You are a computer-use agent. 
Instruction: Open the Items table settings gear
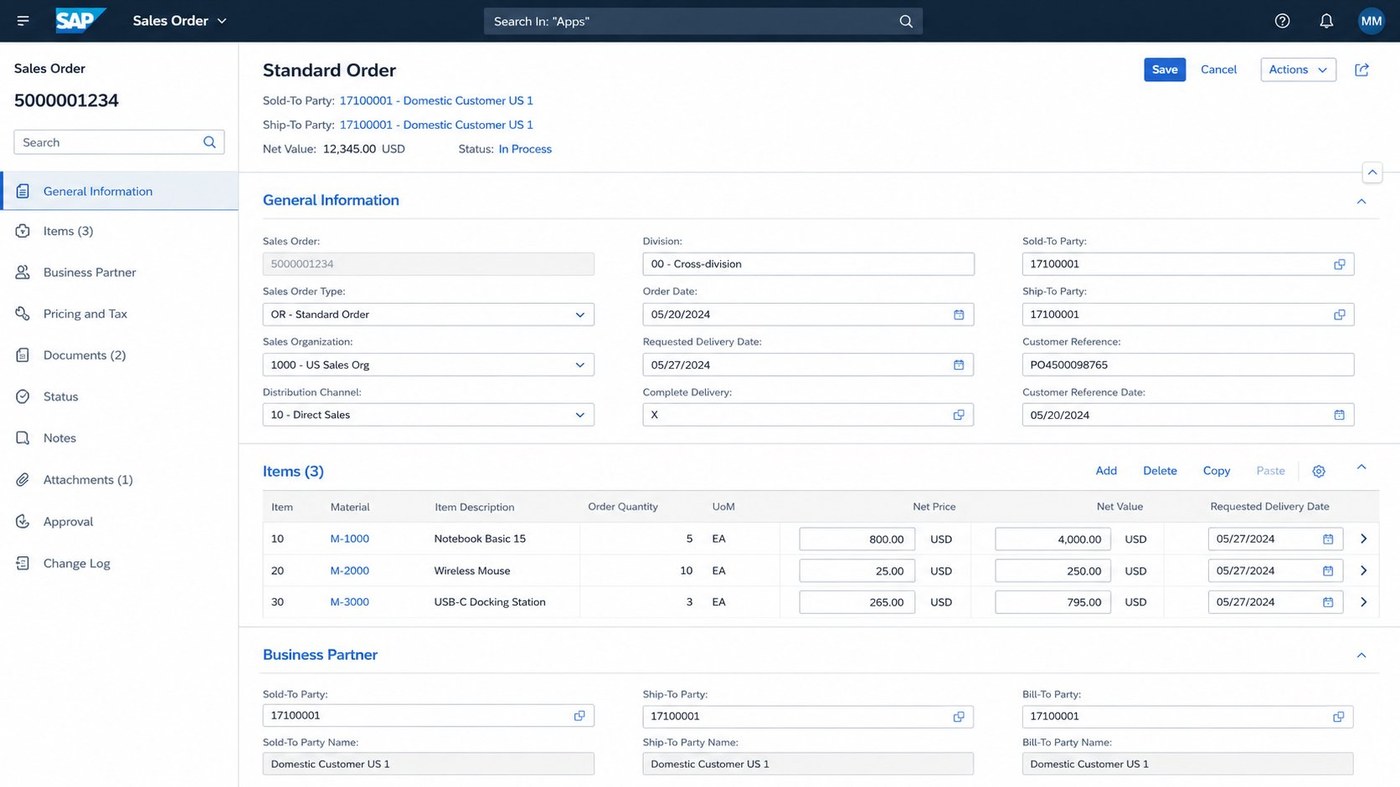[x=1318, y=471]
